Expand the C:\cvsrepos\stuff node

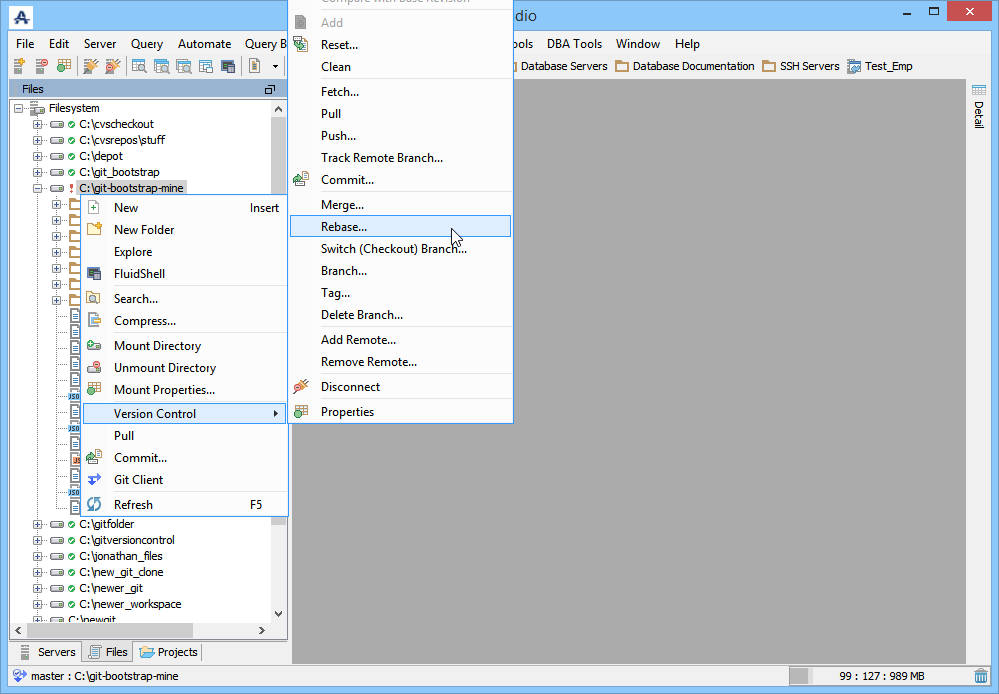point(38,140)
